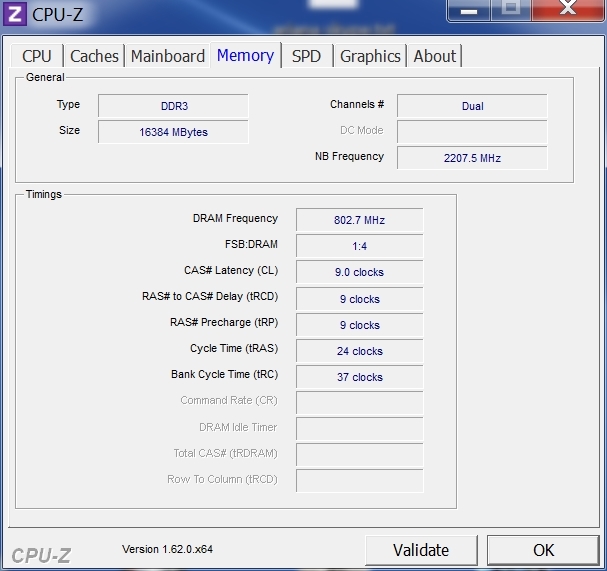
Task: Click the tRCD delay value 9 clocks
Action: [360, 298]
